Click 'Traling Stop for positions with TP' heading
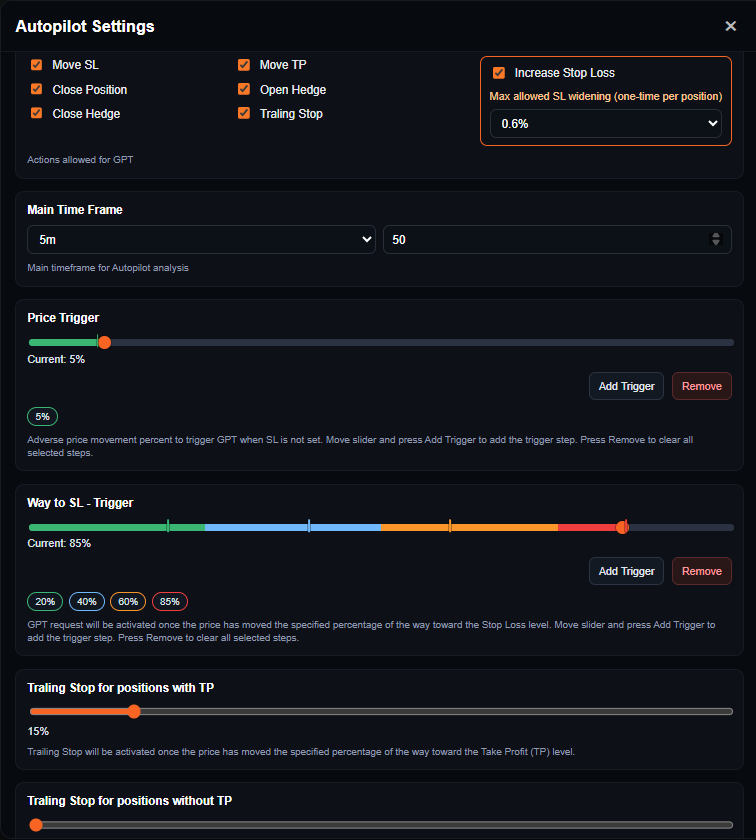This screenshot has width=756, height=840. [x=121, y=688]
